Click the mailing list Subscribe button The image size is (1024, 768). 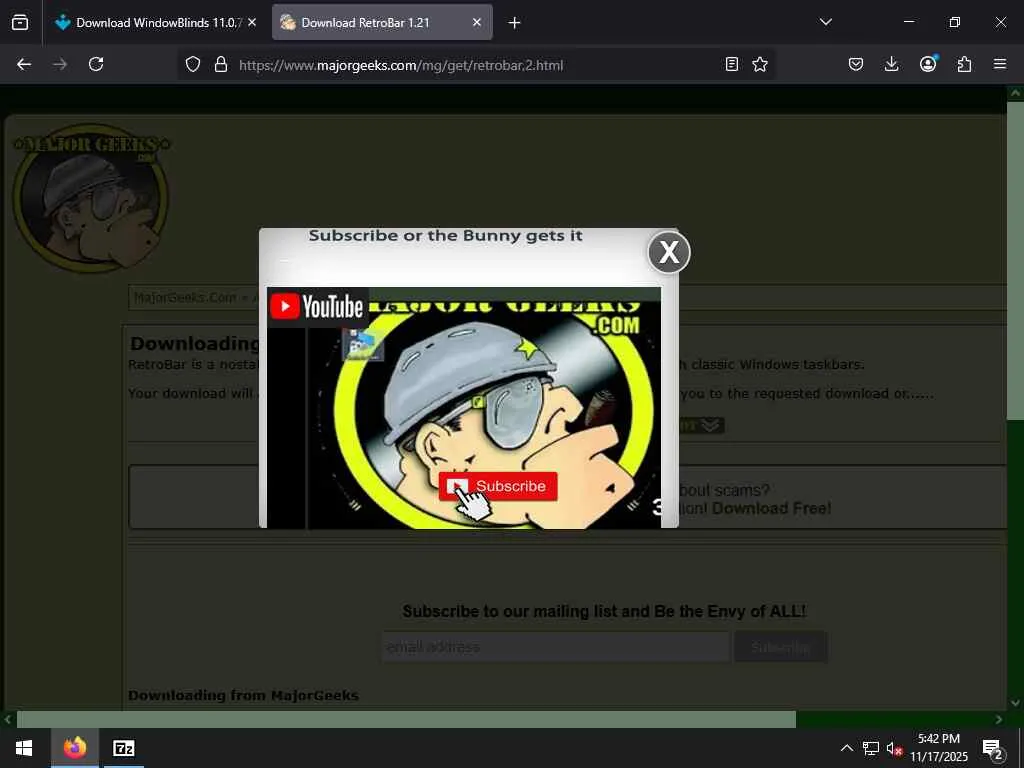[x=781, y=647]
